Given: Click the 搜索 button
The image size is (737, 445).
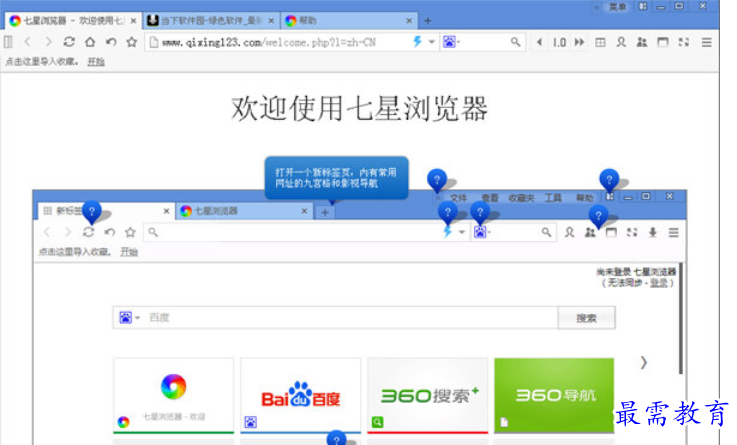Looking at the screenshot, I should coord(586,318).
